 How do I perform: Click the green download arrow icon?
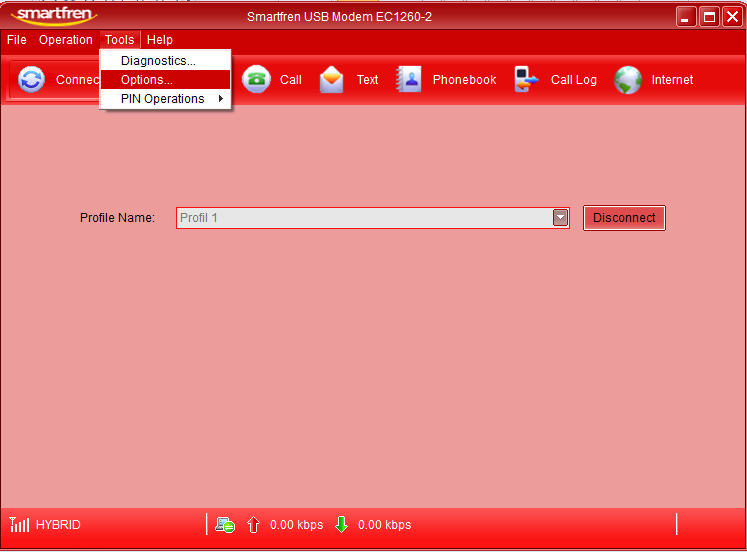click(x=342, y=524)
